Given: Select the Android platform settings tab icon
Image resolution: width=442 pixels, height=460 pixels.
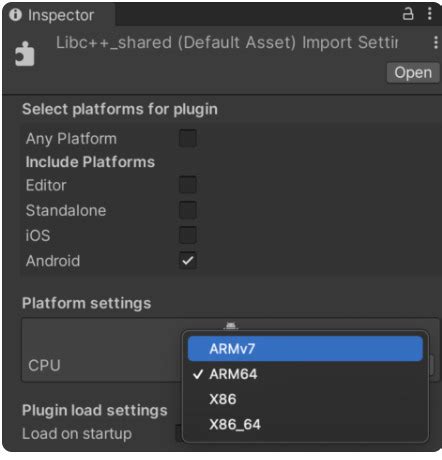Looking at the screenshot, I should pyautogui.click(x=231, y=325).
